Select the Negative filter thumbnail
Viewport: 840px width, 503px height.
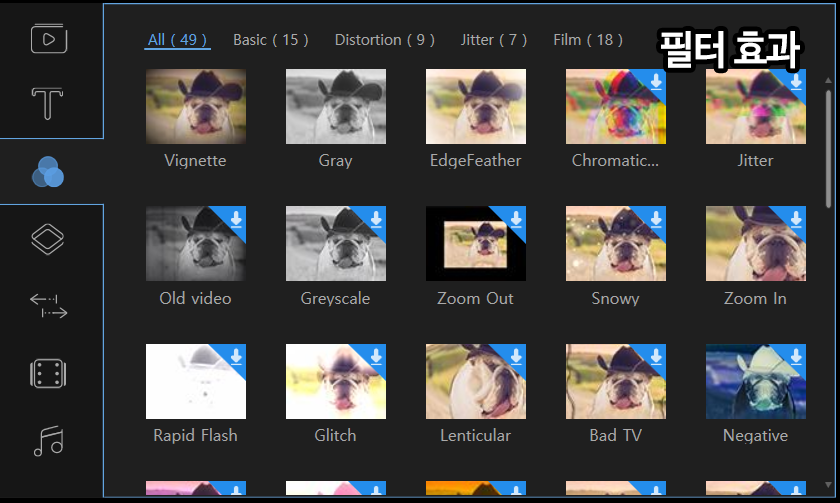[x=755, y=381]
